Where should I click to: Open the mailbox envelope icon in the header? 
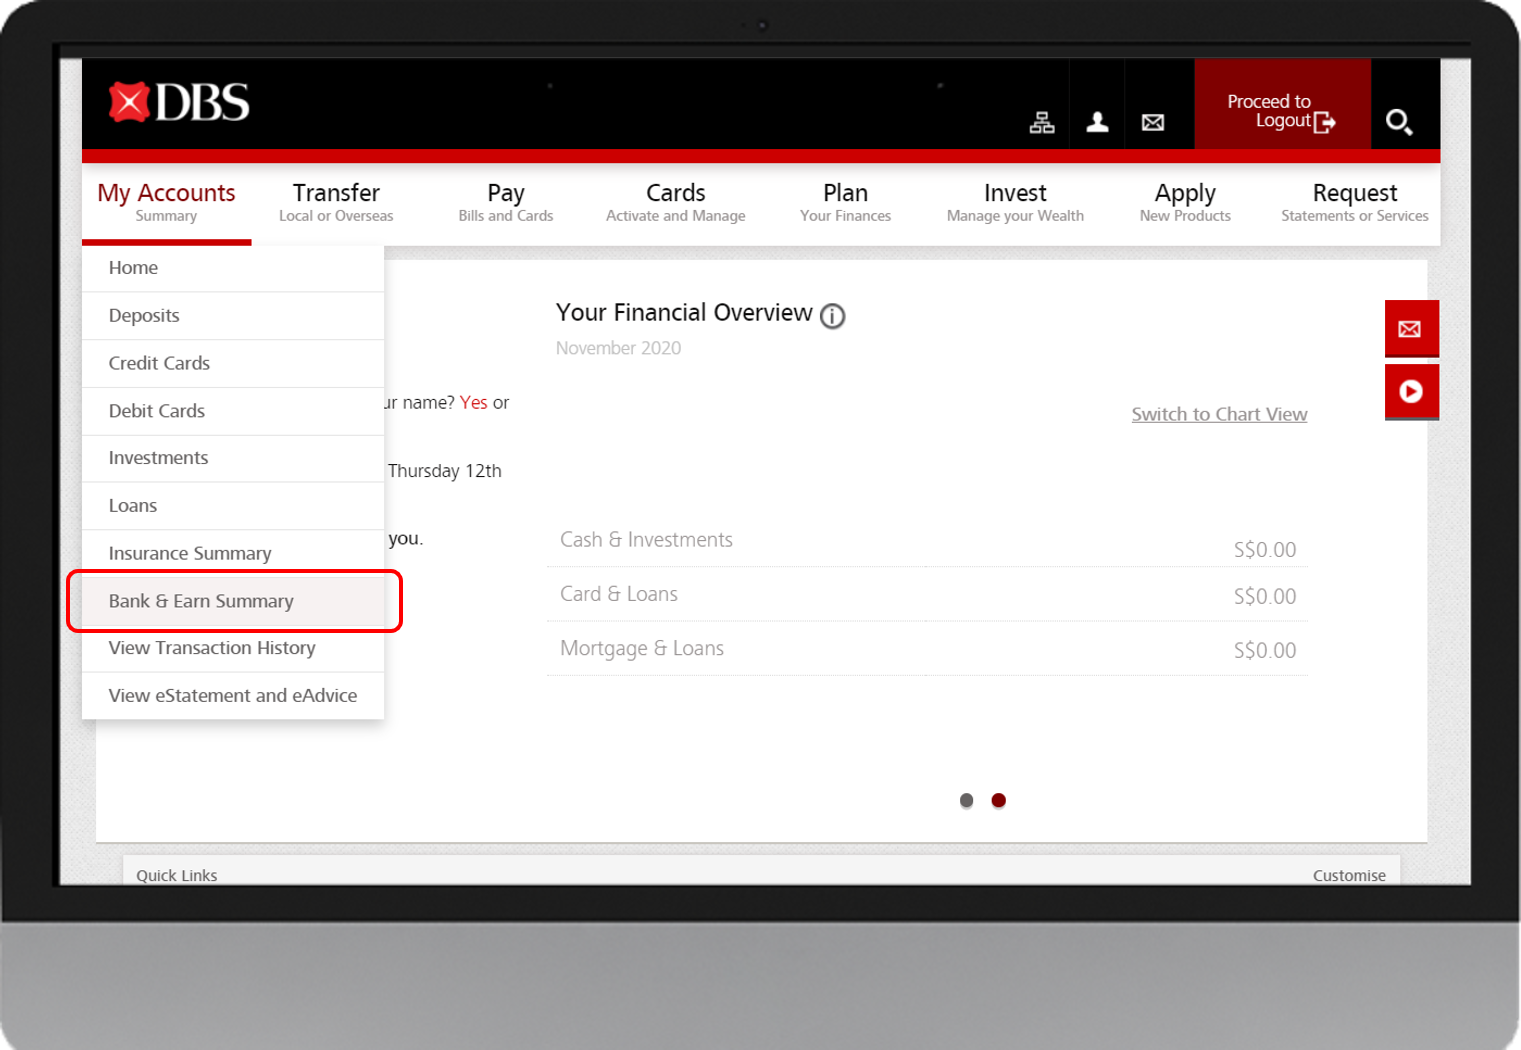coord(1152,121)
